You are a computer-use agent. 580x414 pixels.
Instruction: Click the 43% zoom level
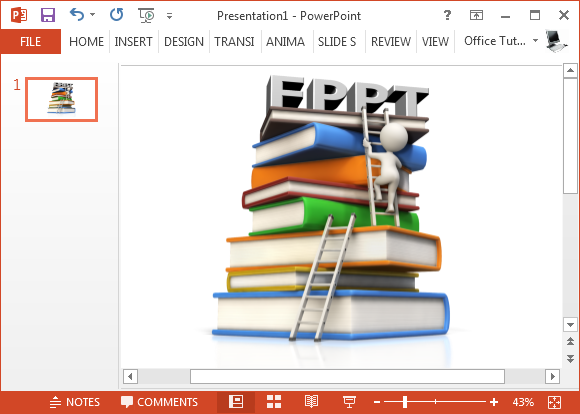[523, 402]
